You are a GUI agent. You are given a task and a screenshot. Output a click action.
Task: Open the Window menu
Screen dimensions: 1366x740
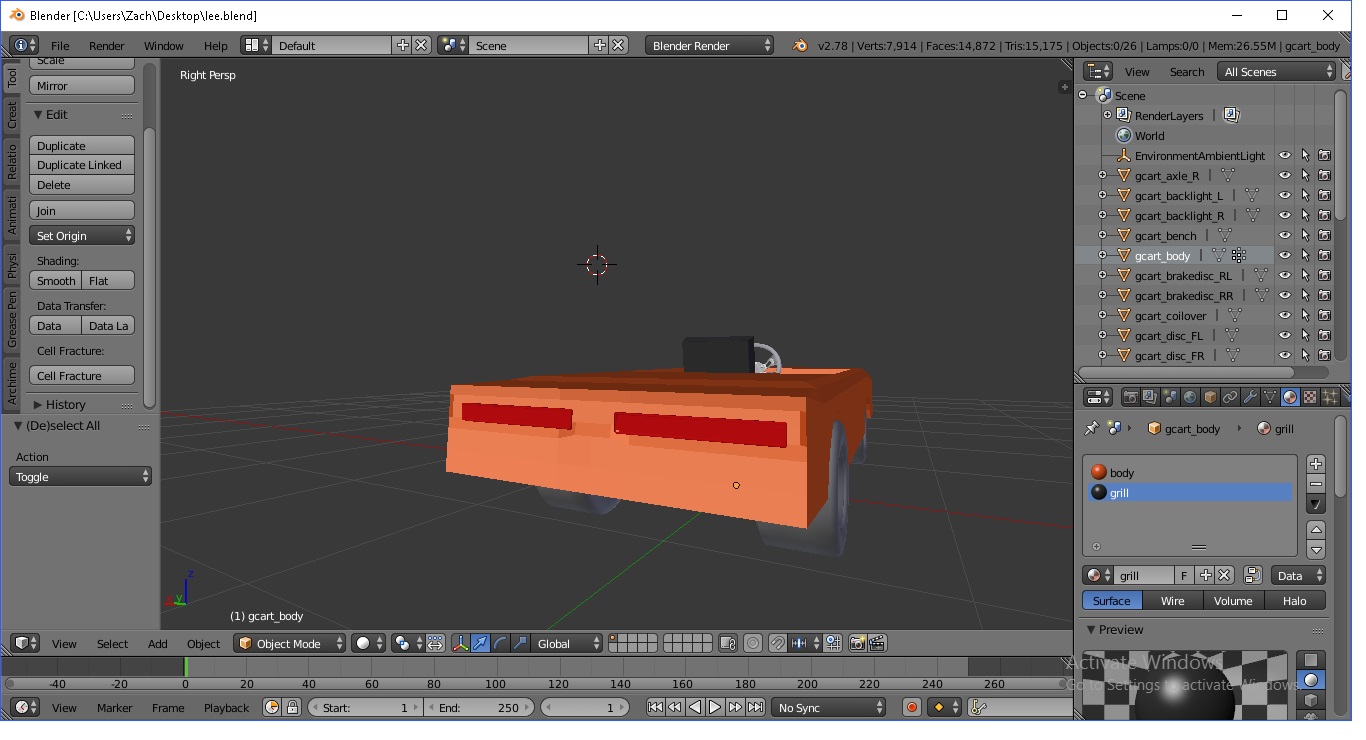pos(164,45)
